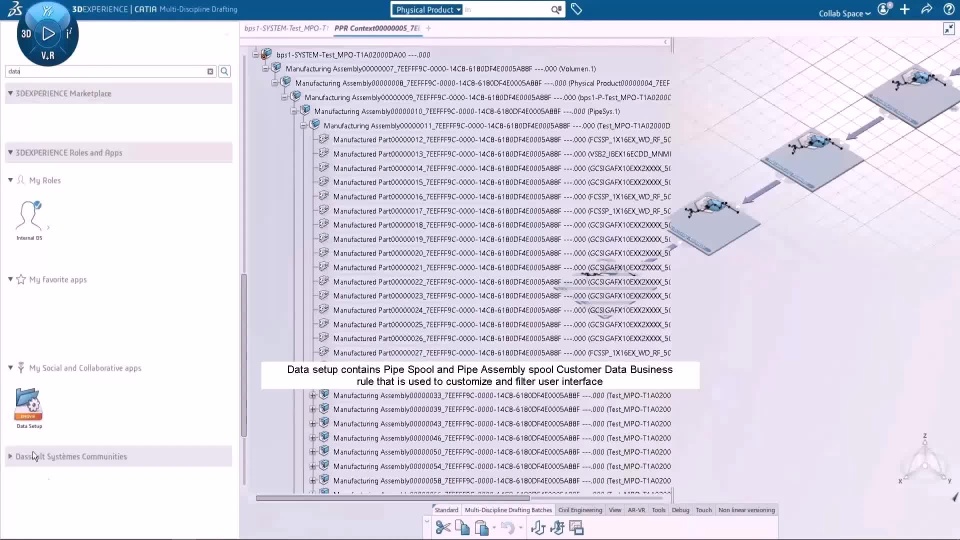The image size is (960, 540).
Task: Open Multi-Discipline Drafting Batches tab
Action: coord(508,510)
